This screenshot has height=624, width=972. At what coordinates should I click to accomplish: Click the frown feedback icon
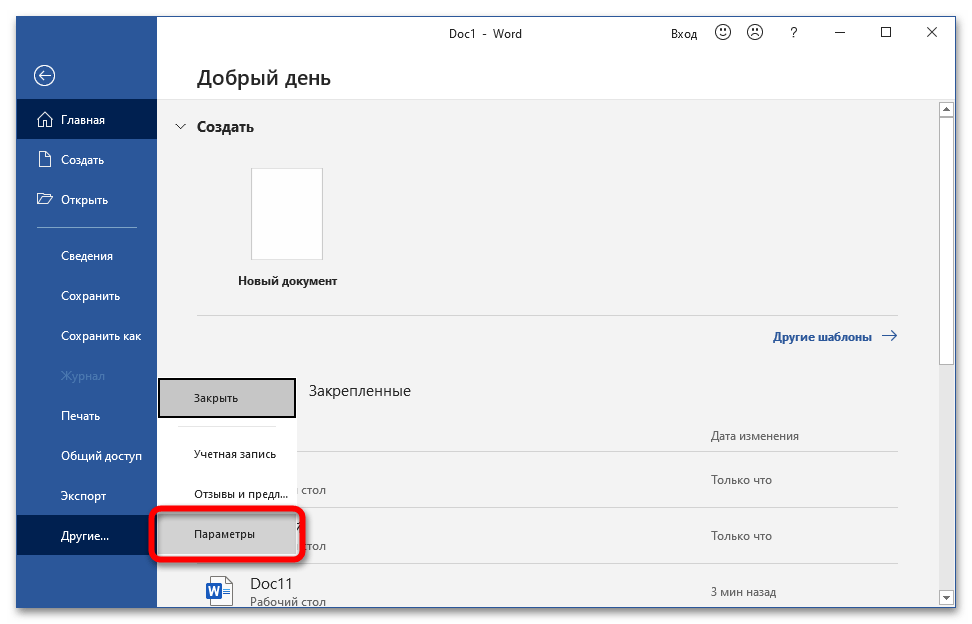tap(755, 33)
